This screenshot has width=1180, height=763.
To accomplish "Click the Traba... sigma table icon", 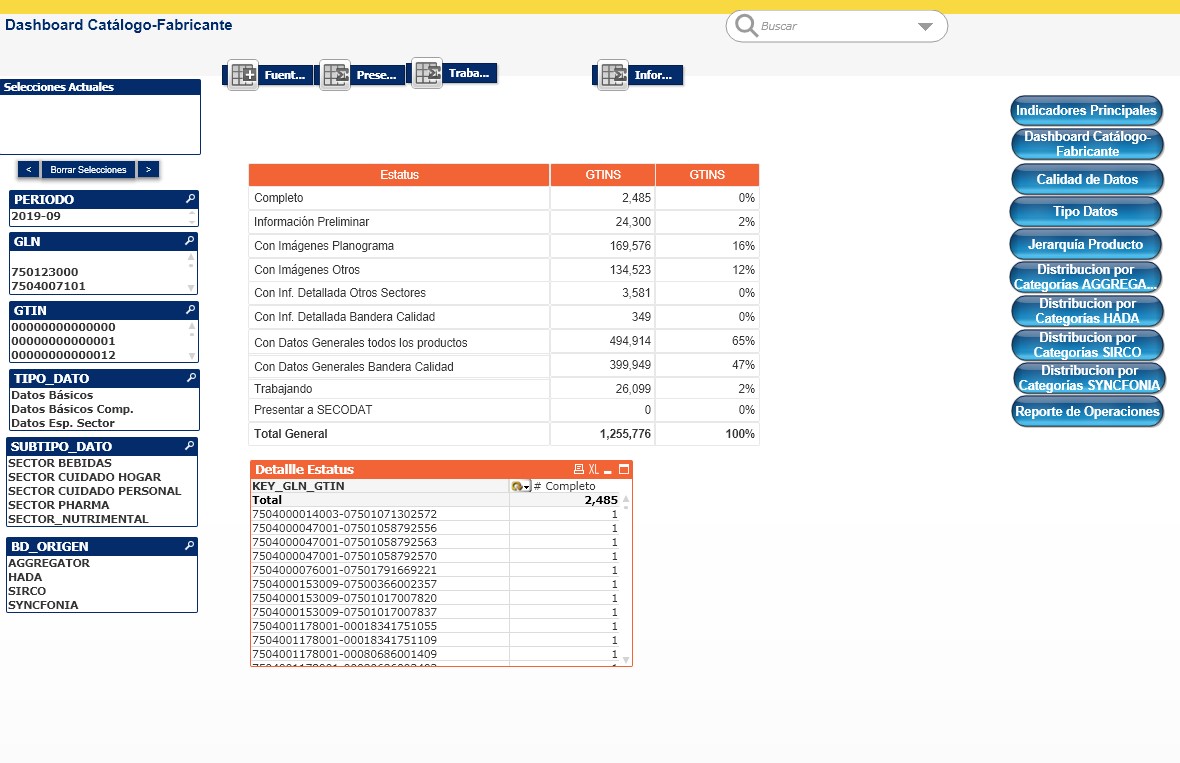I will point(427,73).
